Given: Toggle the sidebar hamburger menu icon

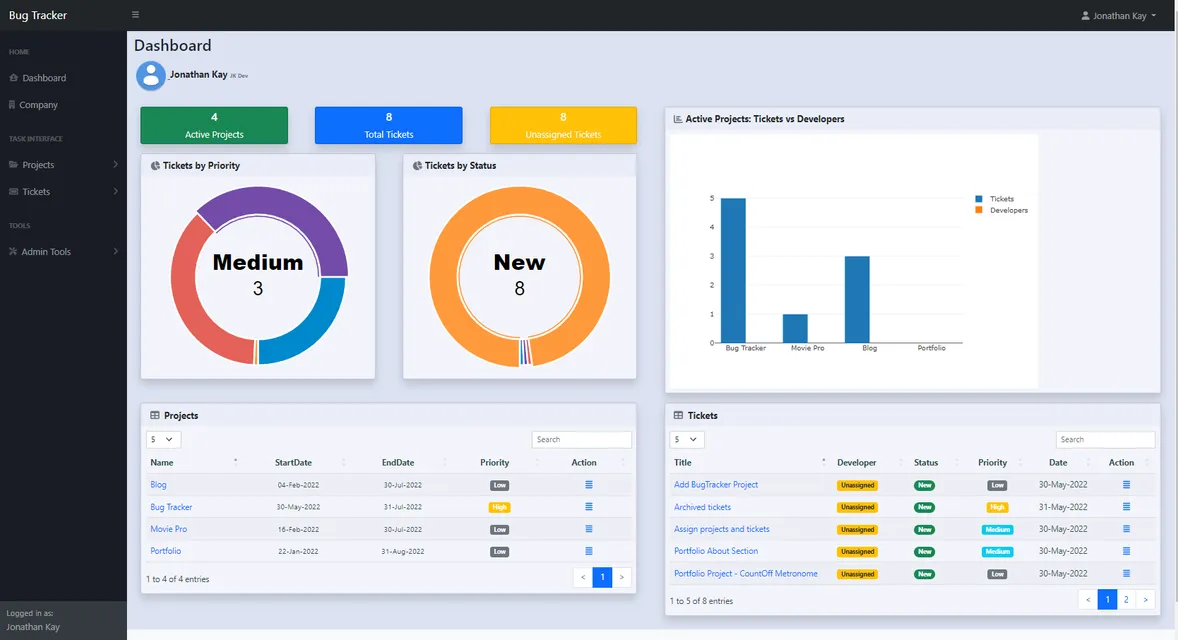Looking at the screenshot, I should tap(135, 14).
